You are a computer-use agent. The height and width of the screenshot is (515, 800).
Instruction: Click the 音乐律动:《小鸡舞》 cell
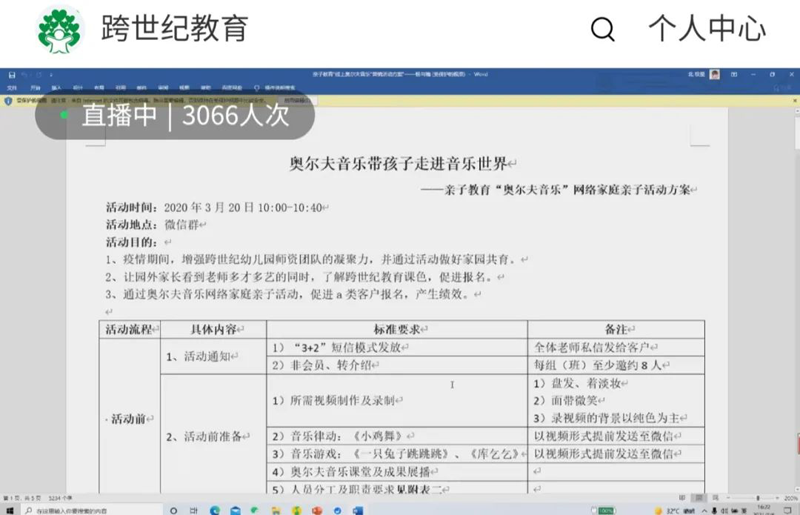[x=397, y=436]
